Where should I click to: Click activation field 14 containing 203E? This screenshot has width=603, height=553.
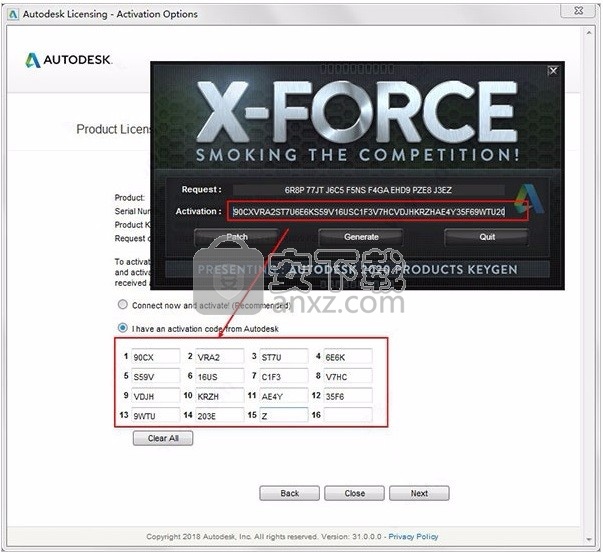click(x=220, y=415)
